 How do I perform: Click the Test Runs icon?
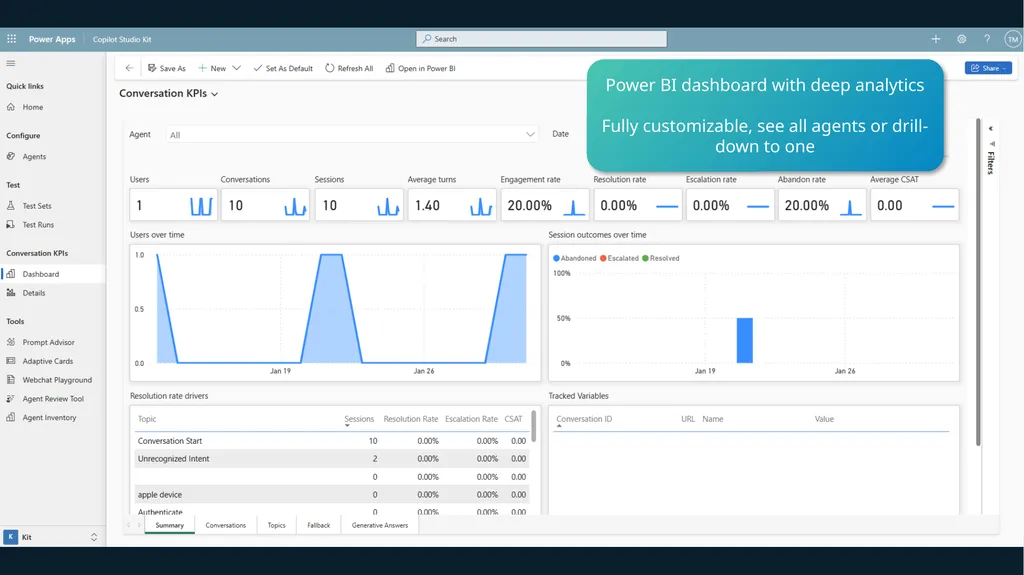[10, 225]
